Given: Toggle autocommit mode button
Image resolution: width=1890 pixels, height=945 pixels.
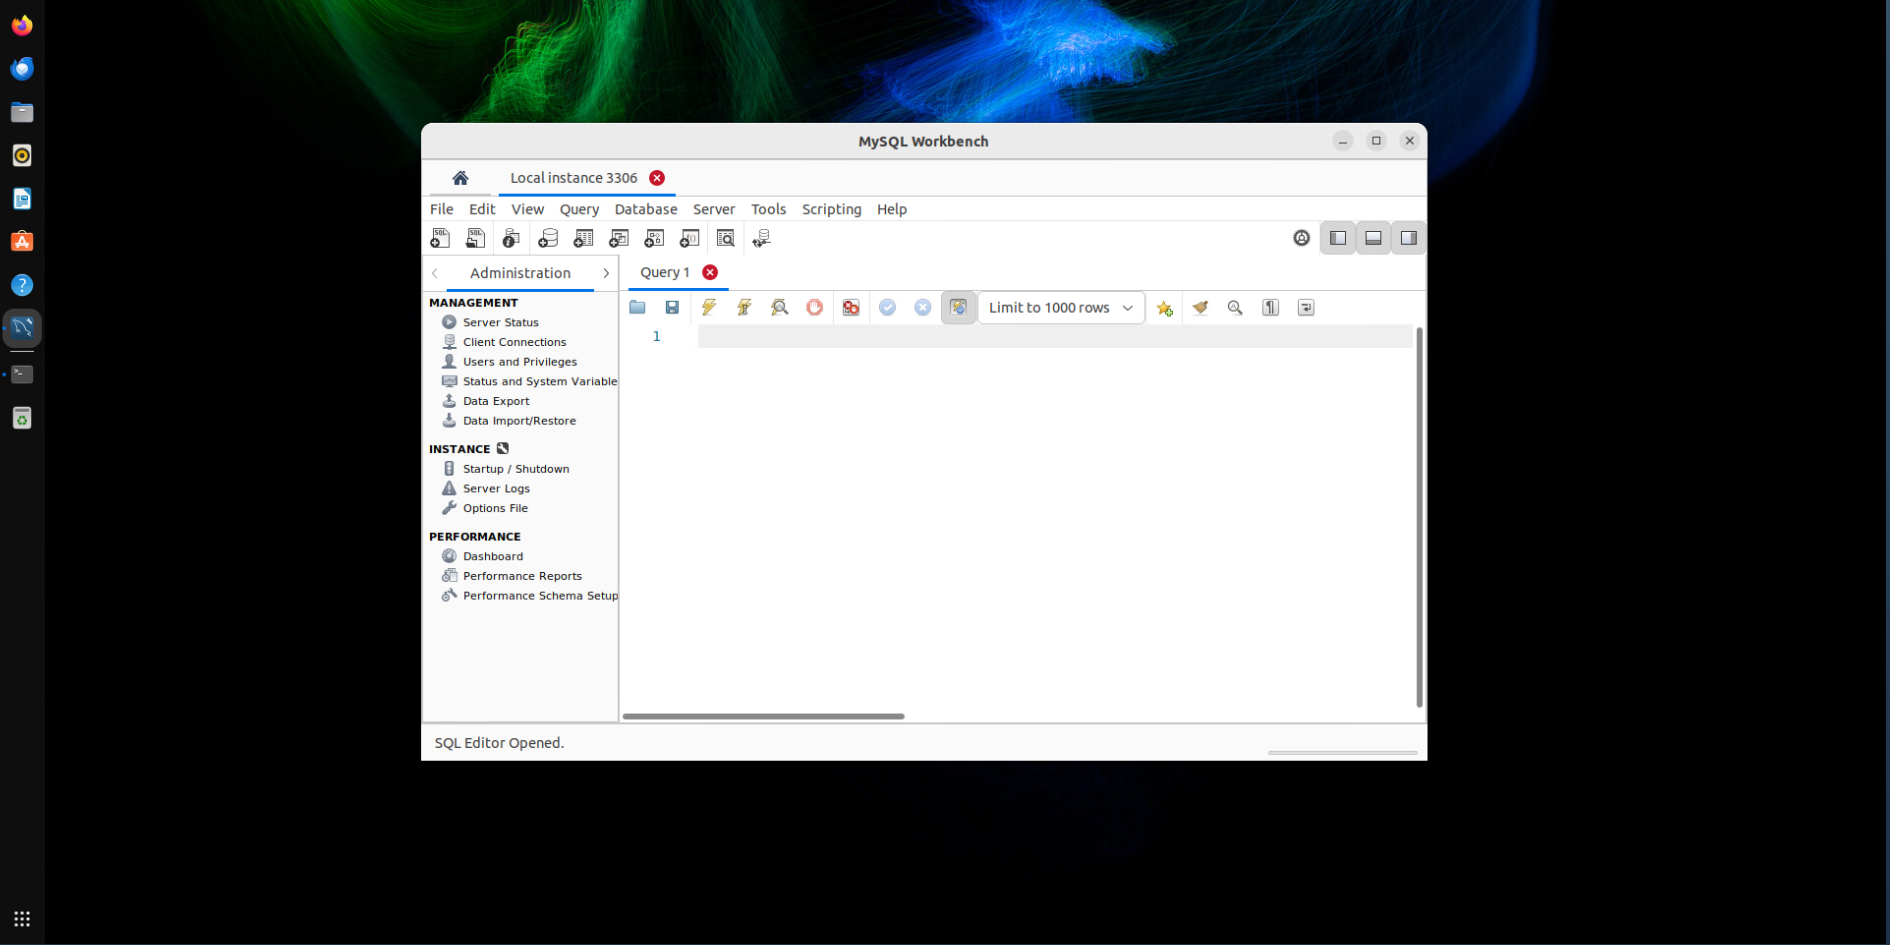Looking at the screenshot, I should (x=958, y=307).
